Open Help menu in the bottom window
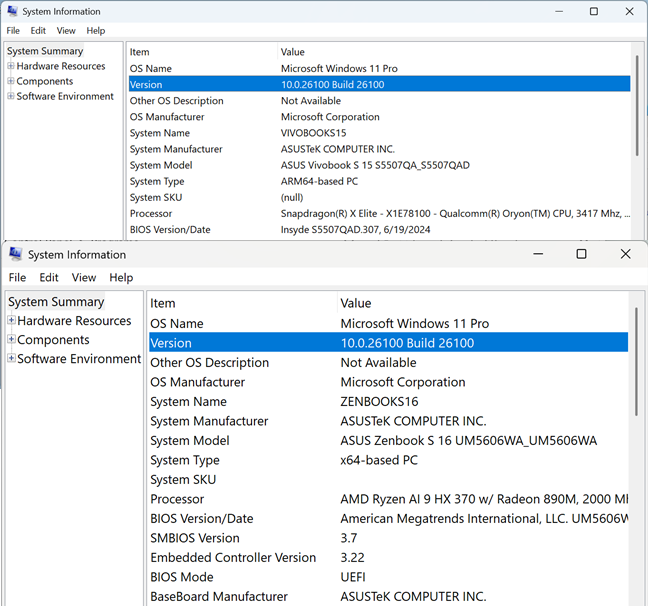The image size is (648, 606). click(x=121, y=277)
